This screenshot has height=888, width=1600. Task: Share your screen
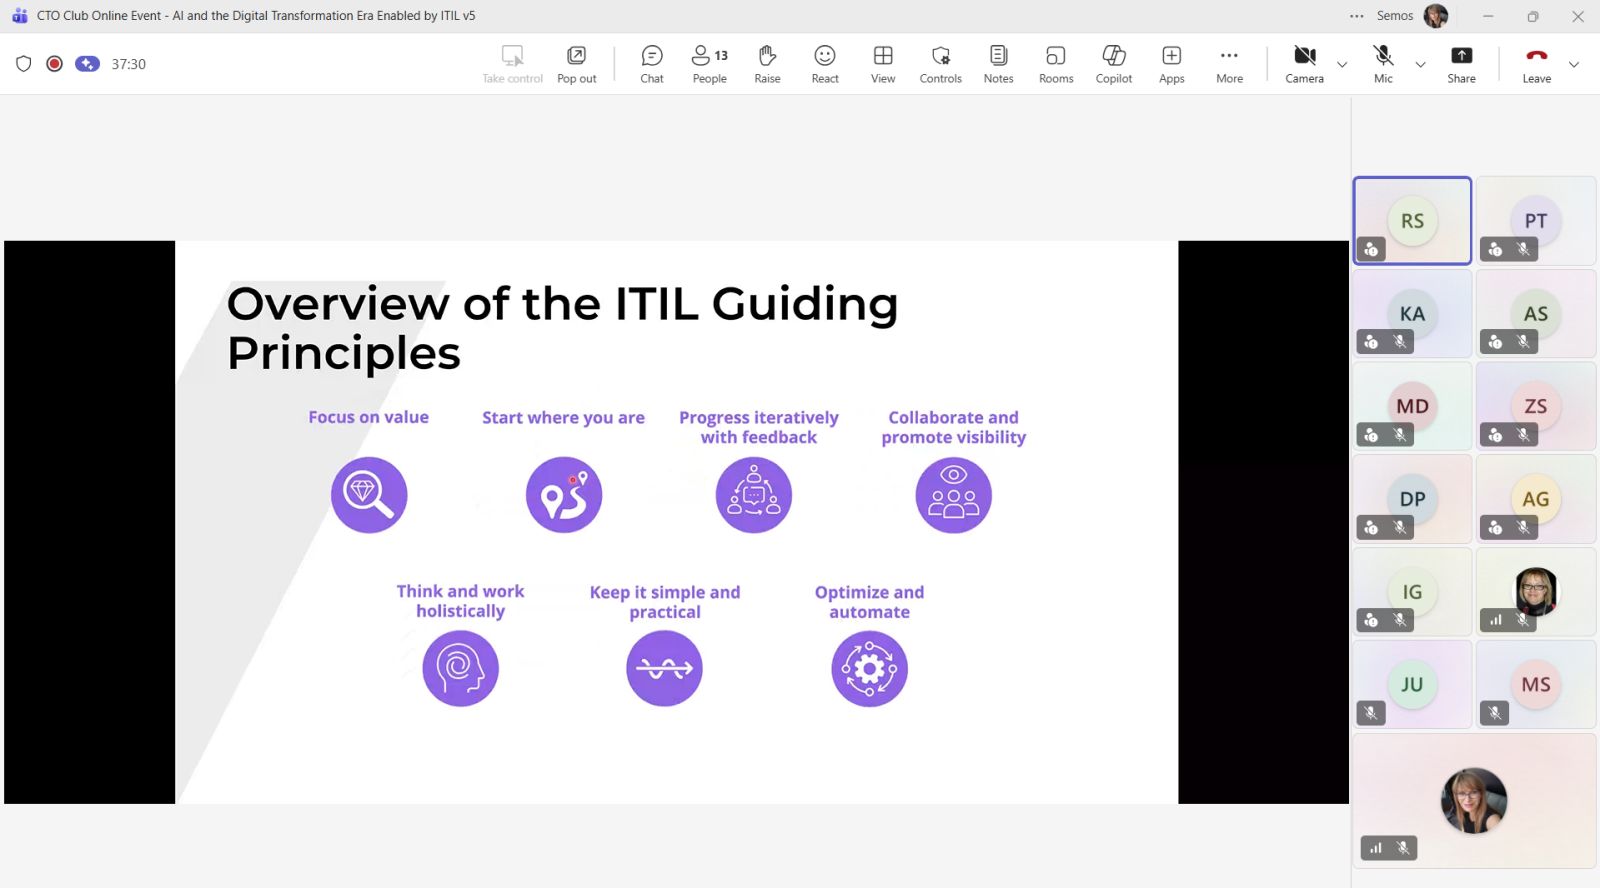coord(1461,64)
